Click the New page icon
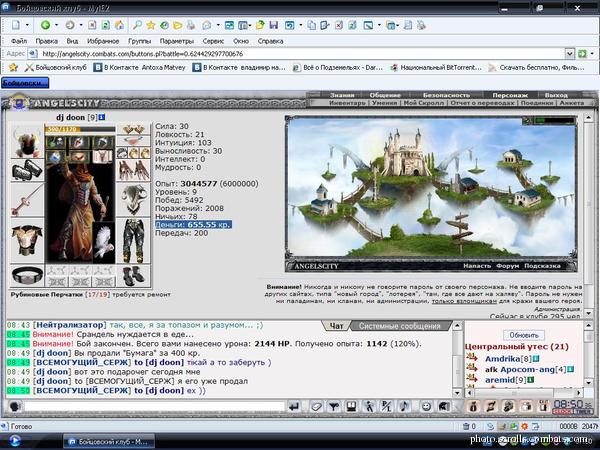 [16, 25]
